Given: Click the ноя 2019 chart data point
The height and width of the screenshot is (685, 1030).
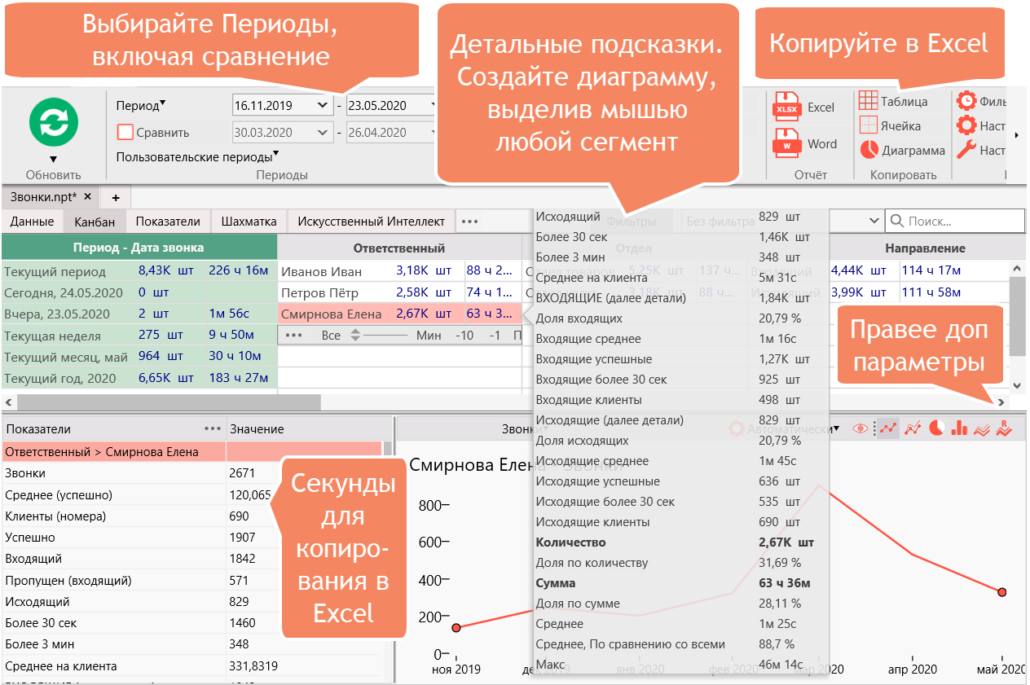Looking at the screenshot, I should tap(457, 628).
